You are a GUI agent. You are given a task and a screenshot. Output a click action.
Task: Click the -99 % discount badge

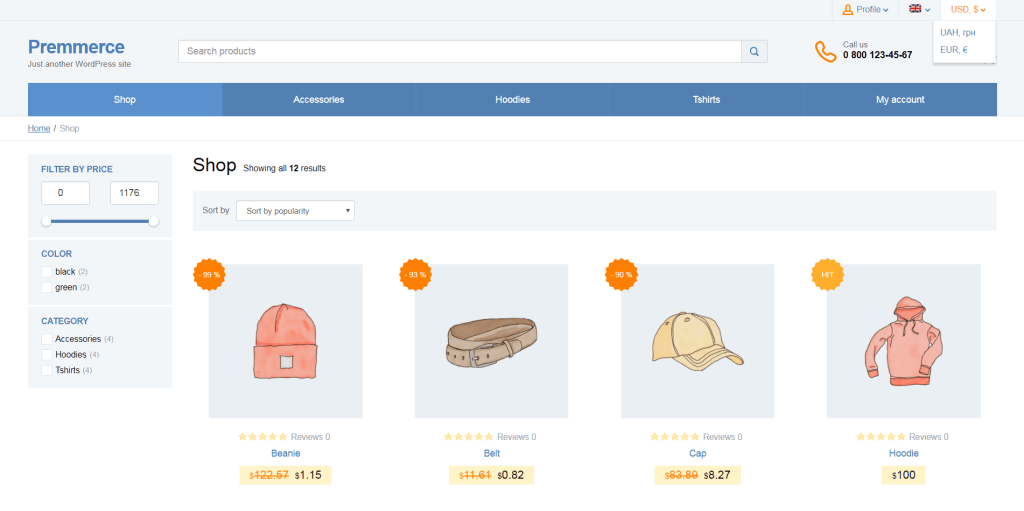click(210, 275)
